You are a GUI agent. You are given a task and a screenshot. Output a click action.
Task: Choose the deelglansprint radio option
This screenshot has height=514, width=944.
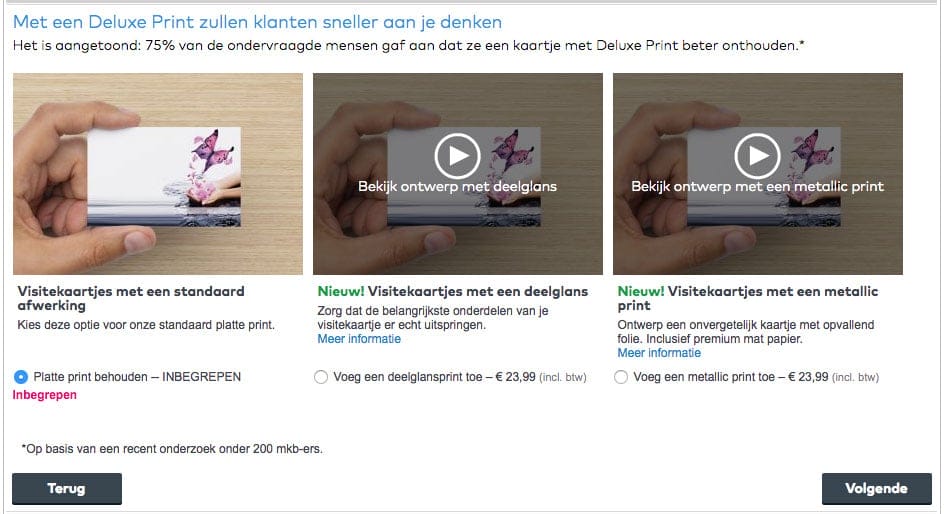coord(321,377)
